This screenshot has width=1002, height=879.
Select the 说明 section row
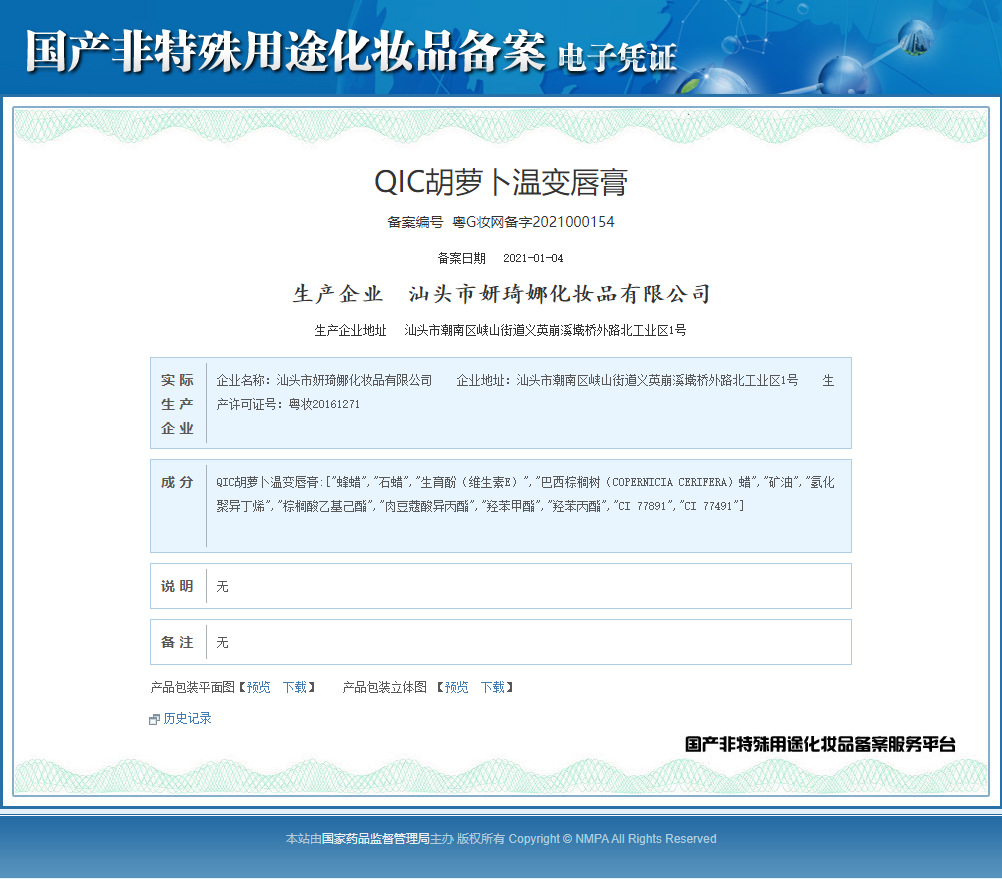click(x=177, y=586)
